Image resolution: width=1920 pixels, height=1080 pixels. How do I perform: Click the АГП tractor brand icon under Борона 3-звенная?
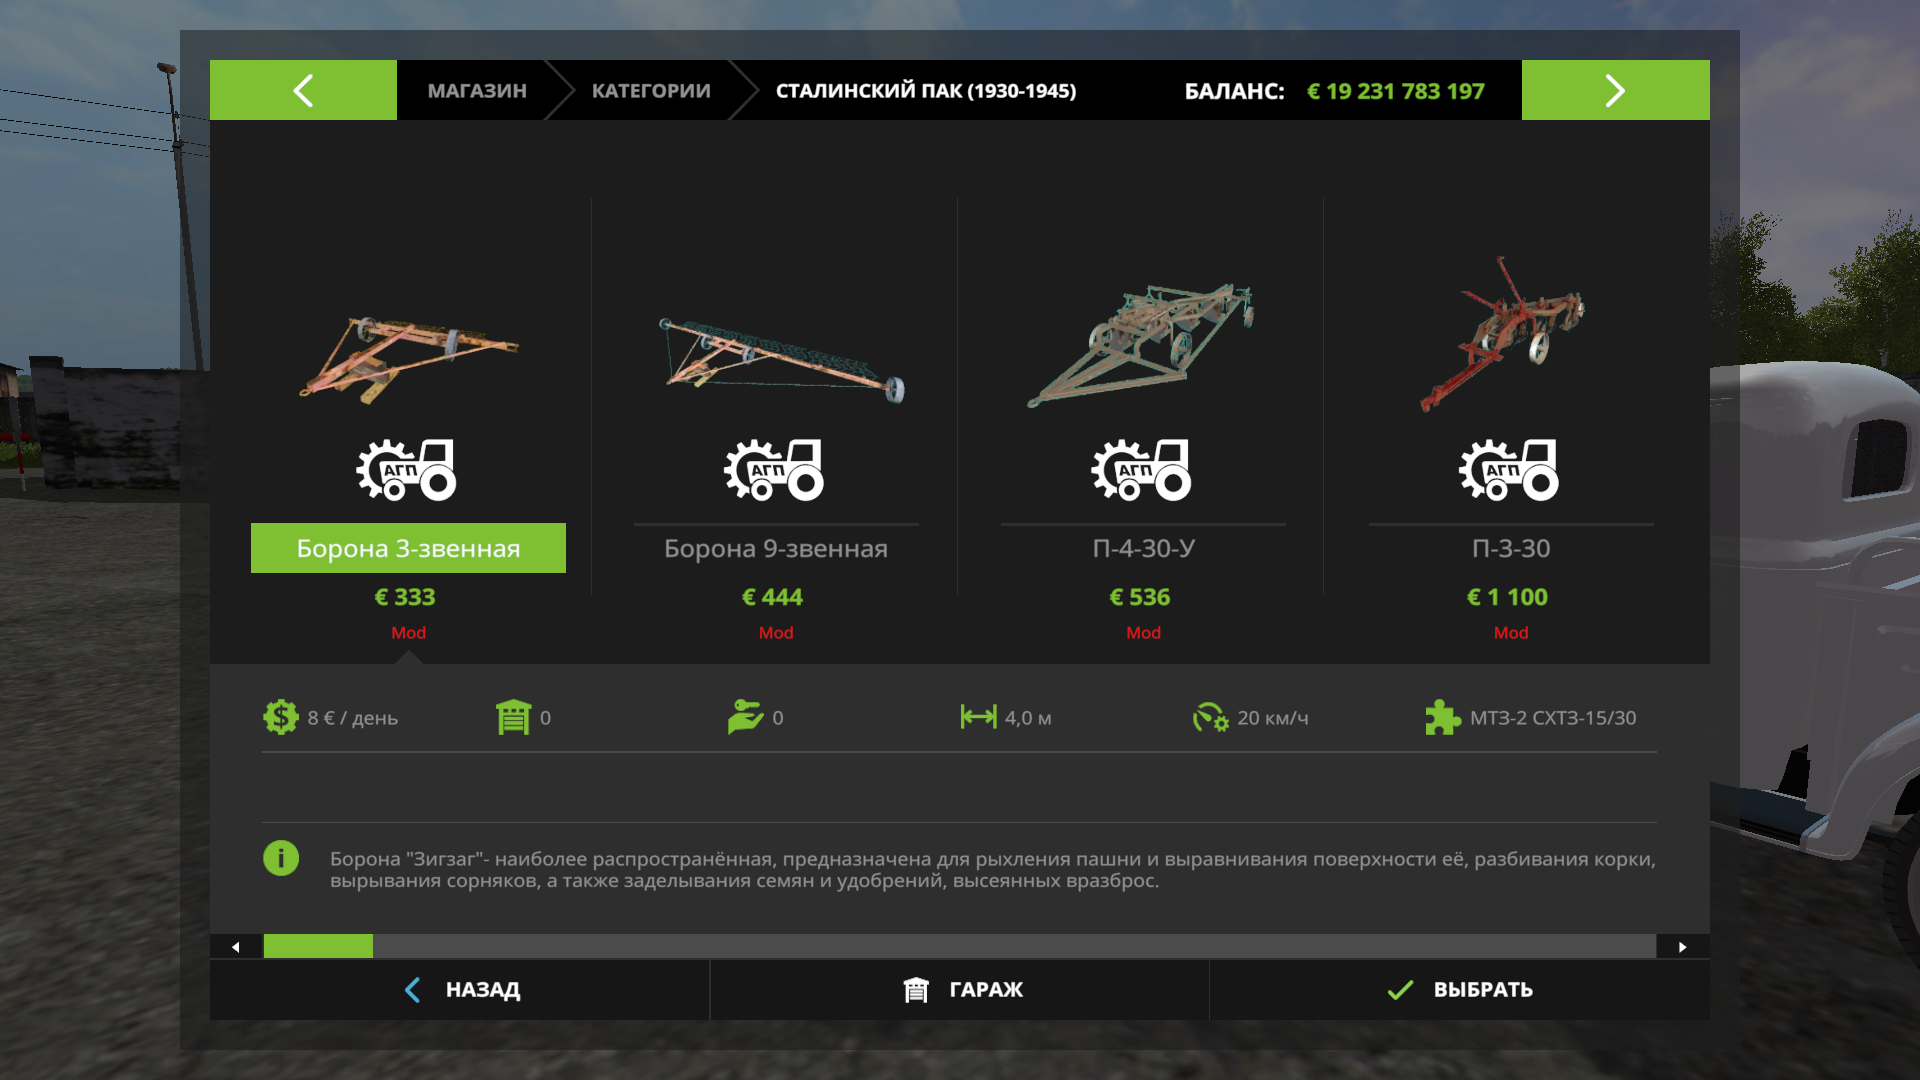tap(407, 469)
